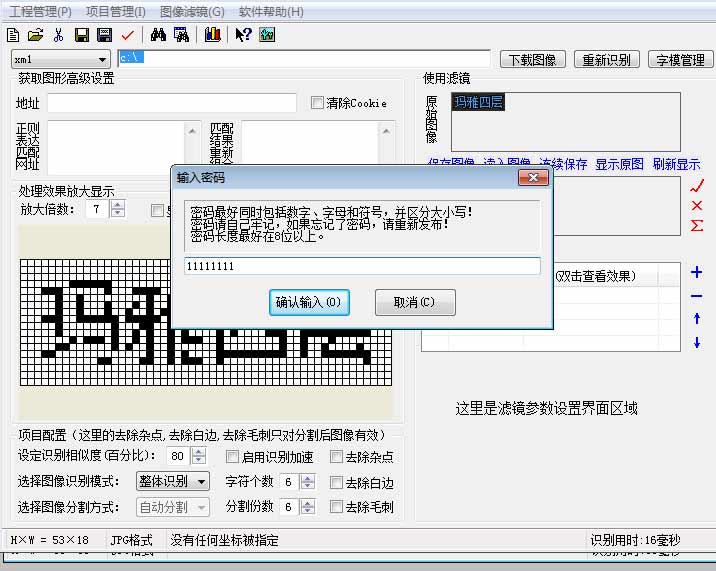Check the 启用识别加速 option
The image size is (716, 571).
click(233, 457)
